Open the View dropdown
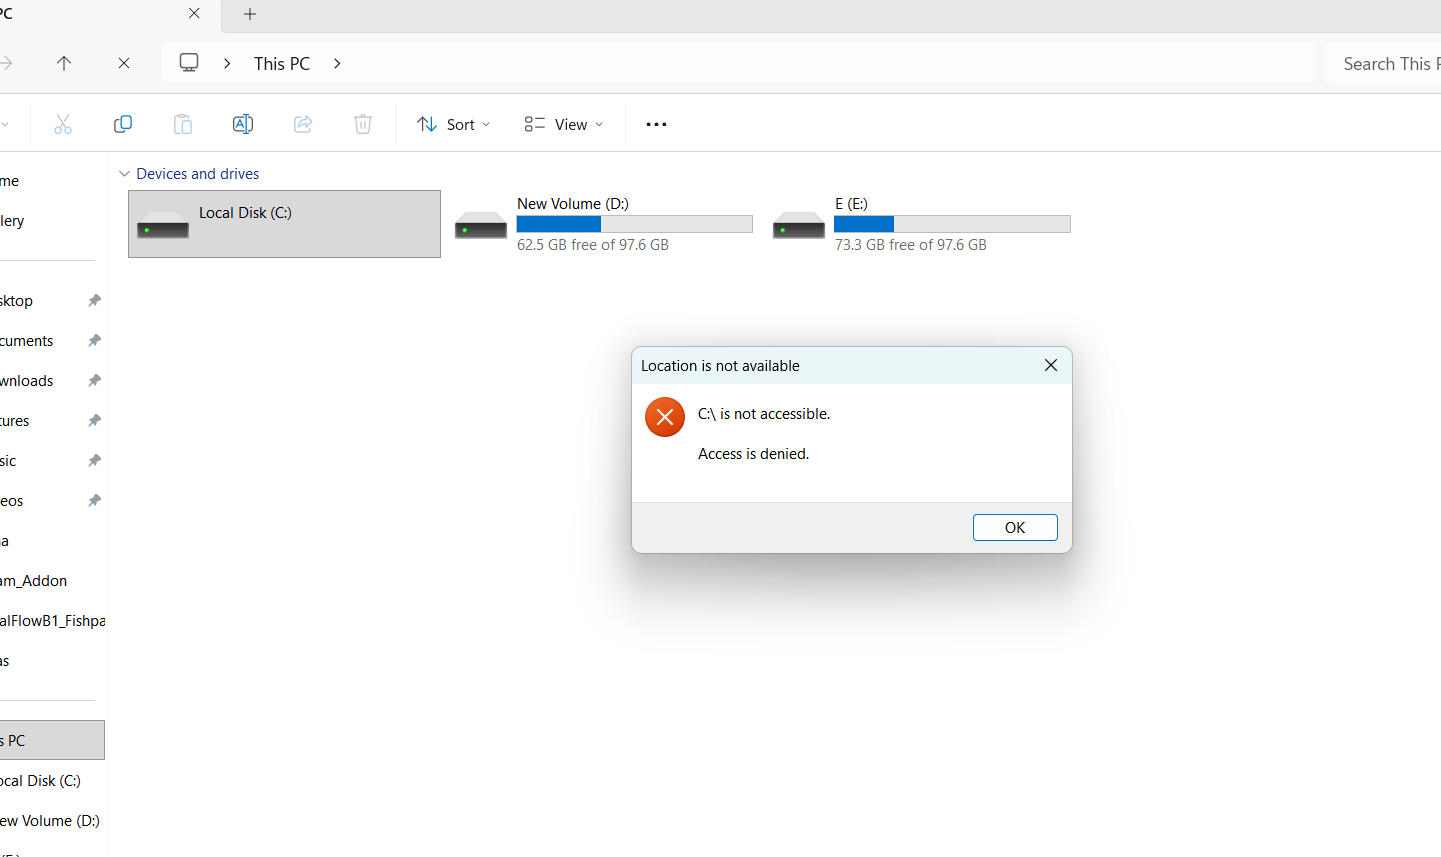 click(x=564, y=124)
